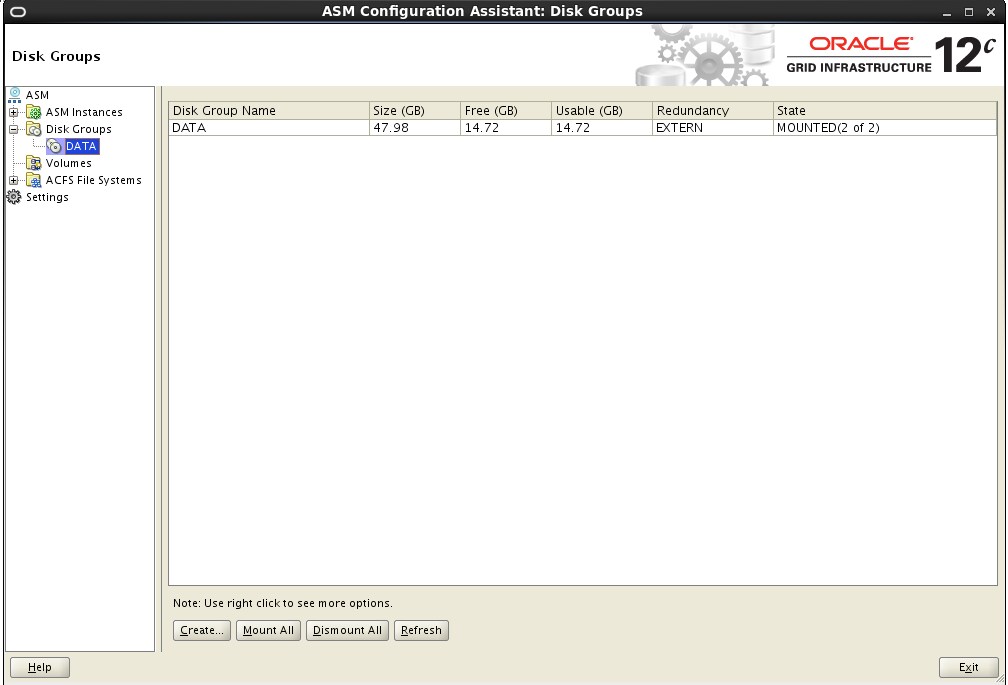Sort by Size (GB) column header
Image resolution: width=1008 pixels, height=685 pixels.
[x=415, y=111]
